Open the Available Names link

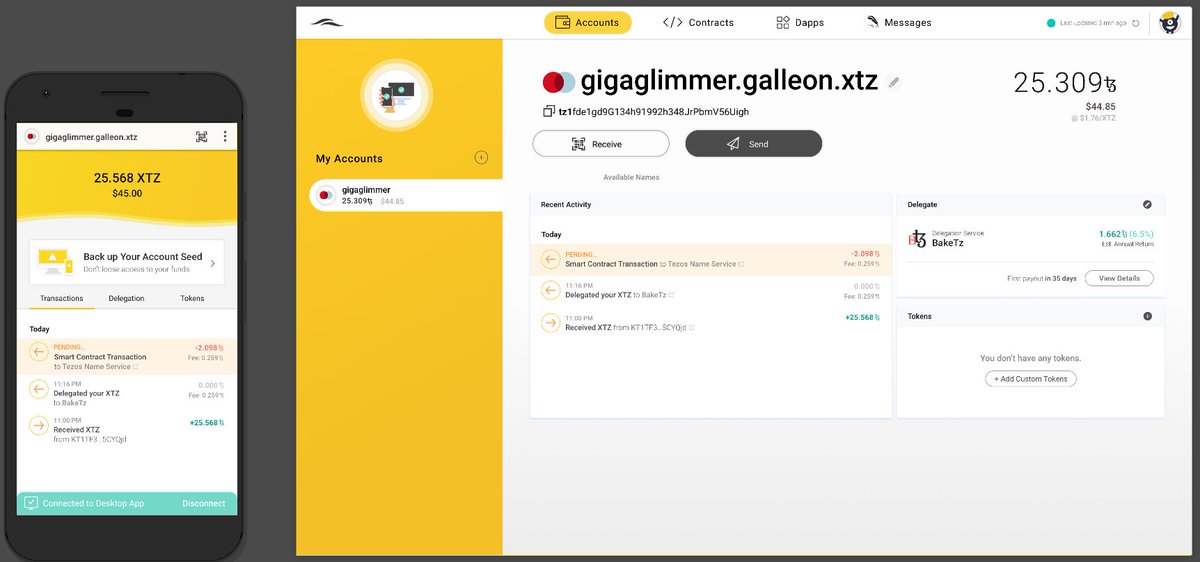point(631,177)
